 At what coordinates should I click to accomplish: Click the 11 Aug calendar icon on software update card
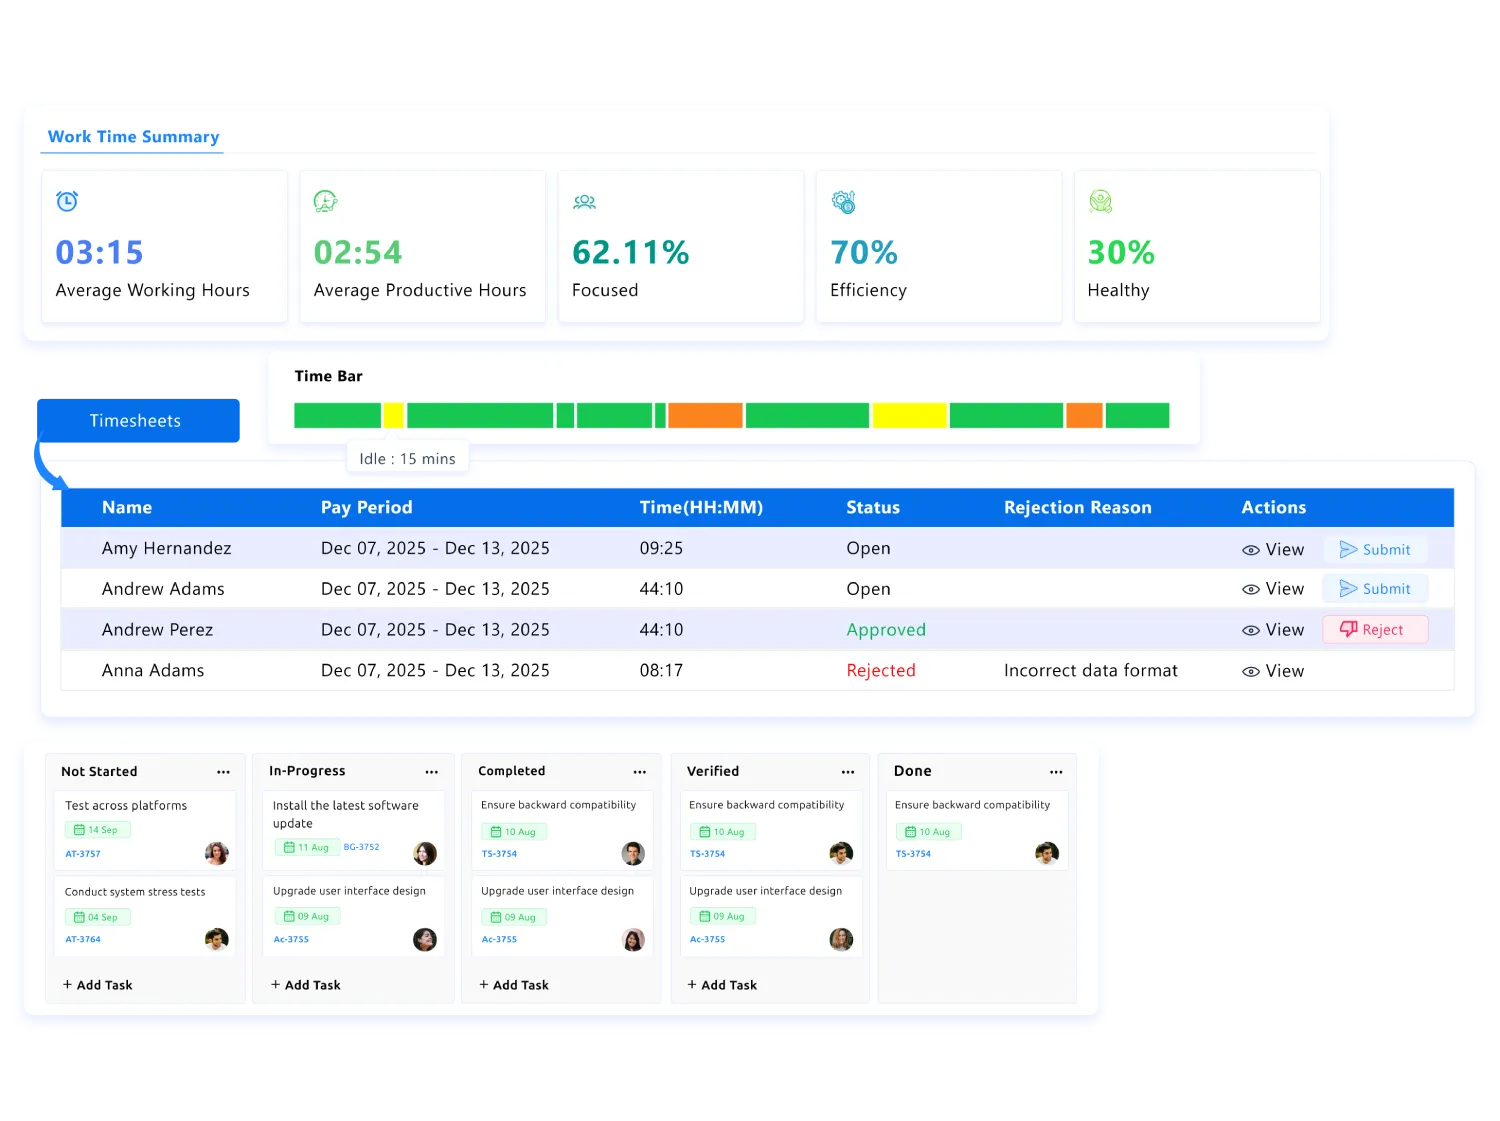(x=287, y=847)
